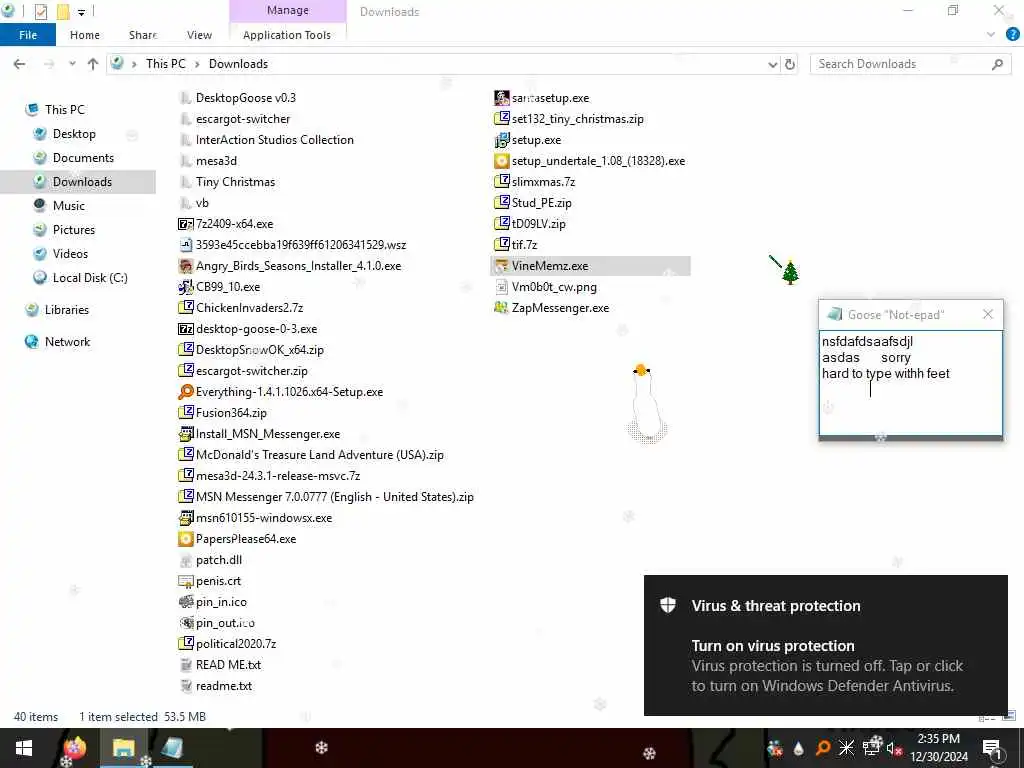Click the msn610155-windowsx.exe icon

tap(185, 518)
